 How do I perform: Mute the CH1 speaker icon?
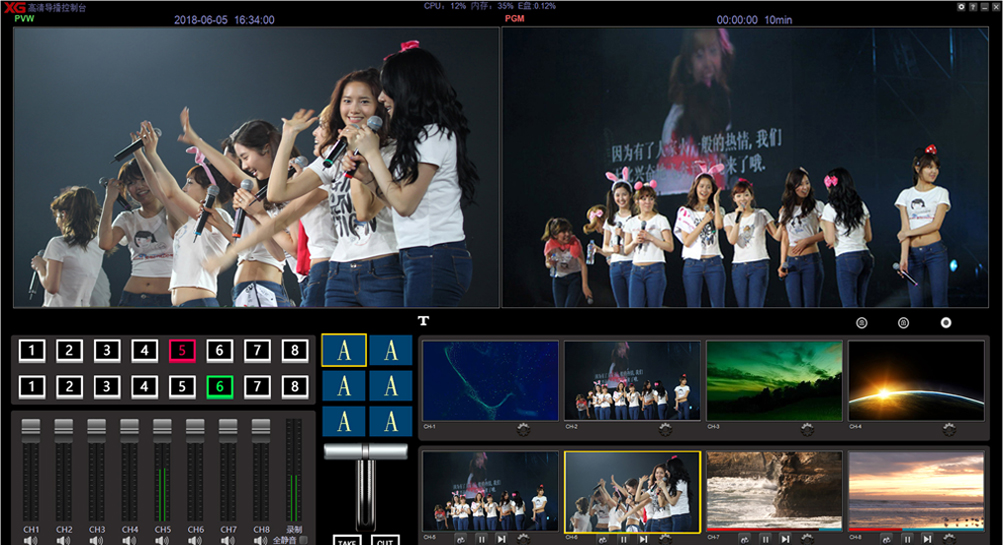[31, 540]
